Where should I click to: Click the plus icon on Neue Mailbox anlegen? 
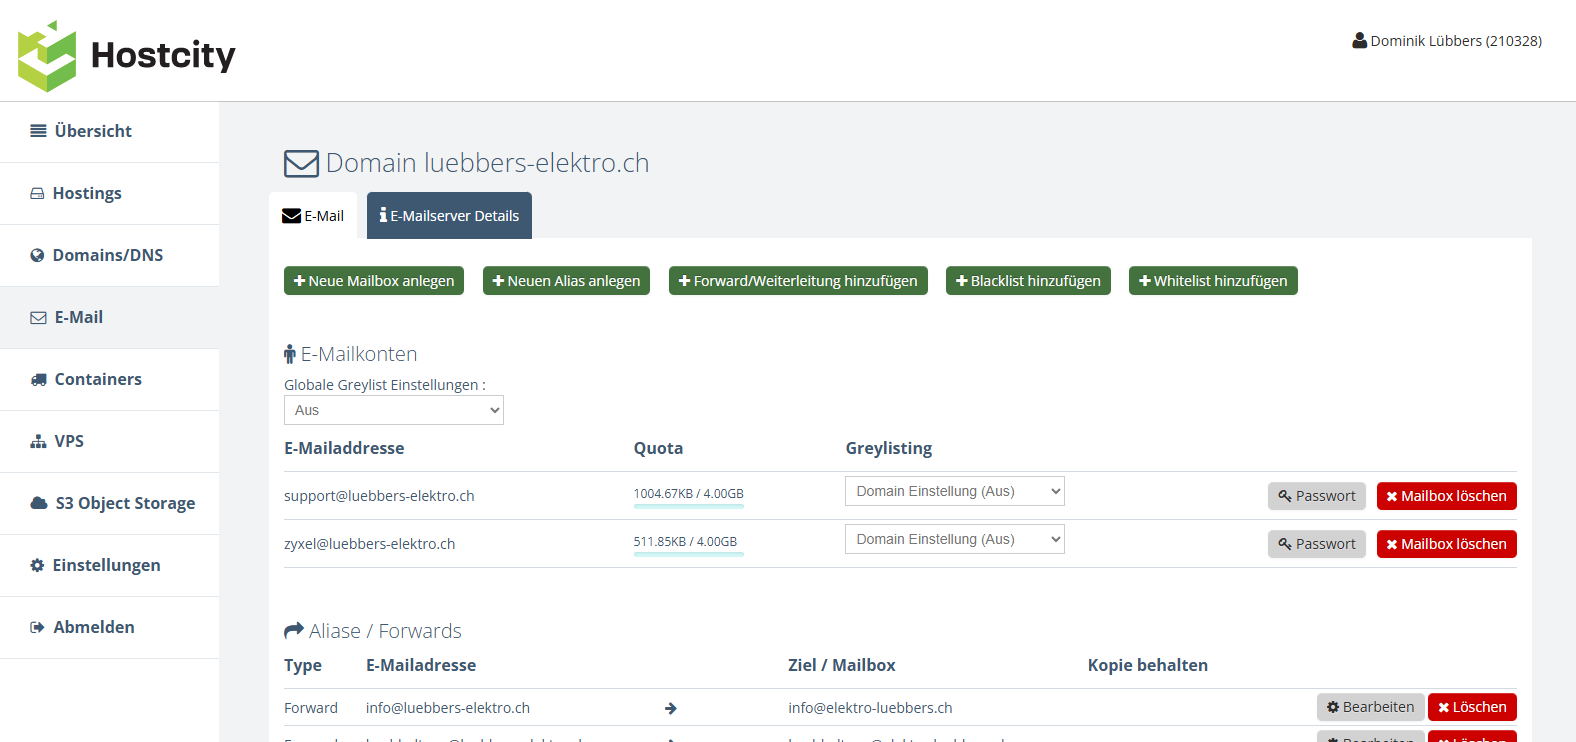(x=300, y=281)
